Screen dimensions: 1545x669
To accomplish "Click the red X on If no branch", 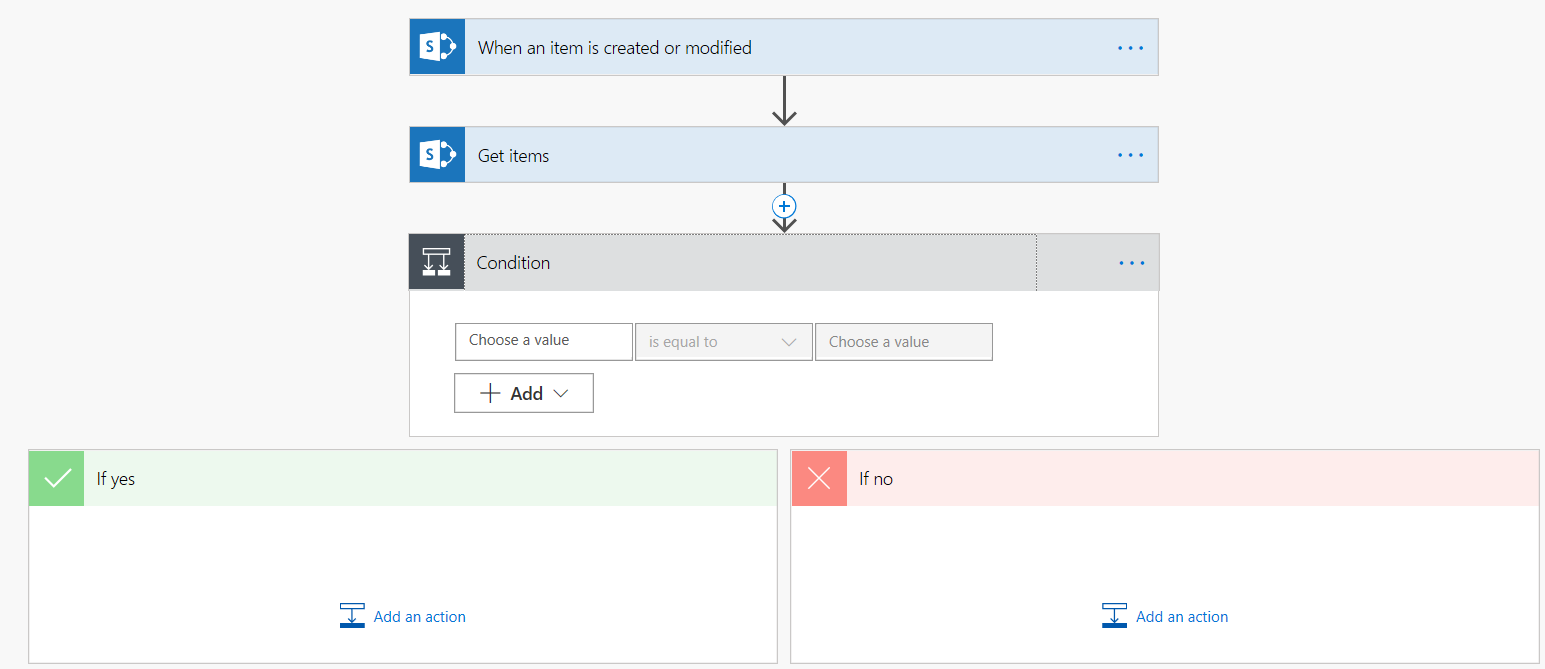I will pyautogui.click(x=818, y=478).
